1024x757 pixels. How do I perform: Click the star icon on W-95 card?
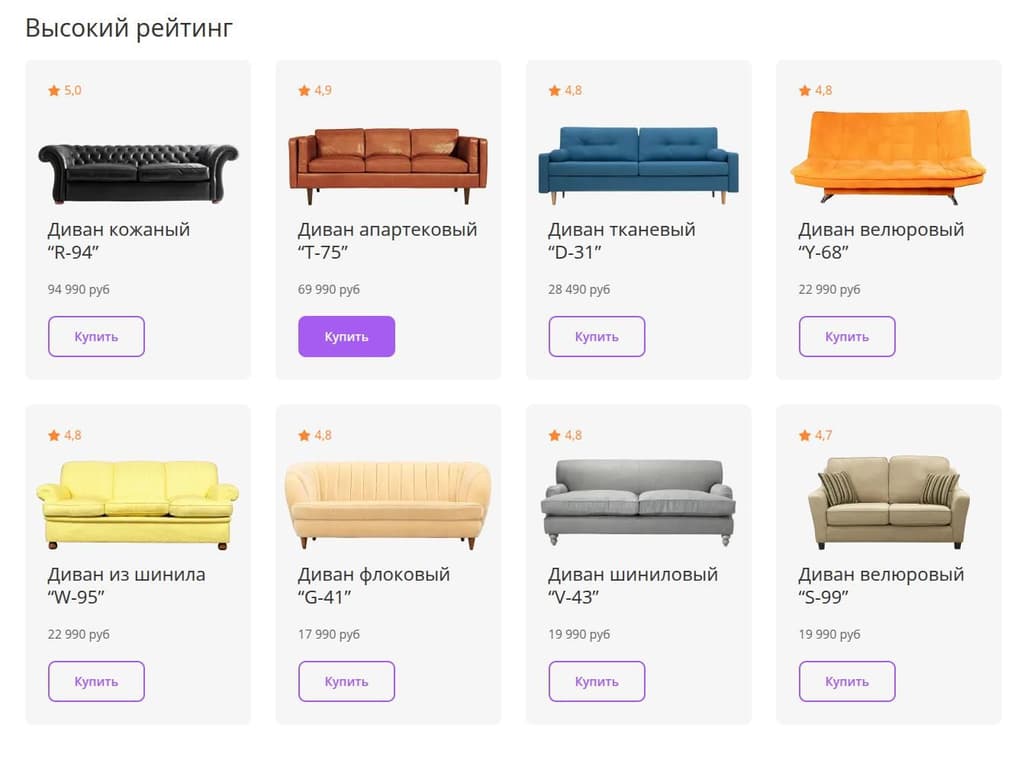(x=54, y=436)
